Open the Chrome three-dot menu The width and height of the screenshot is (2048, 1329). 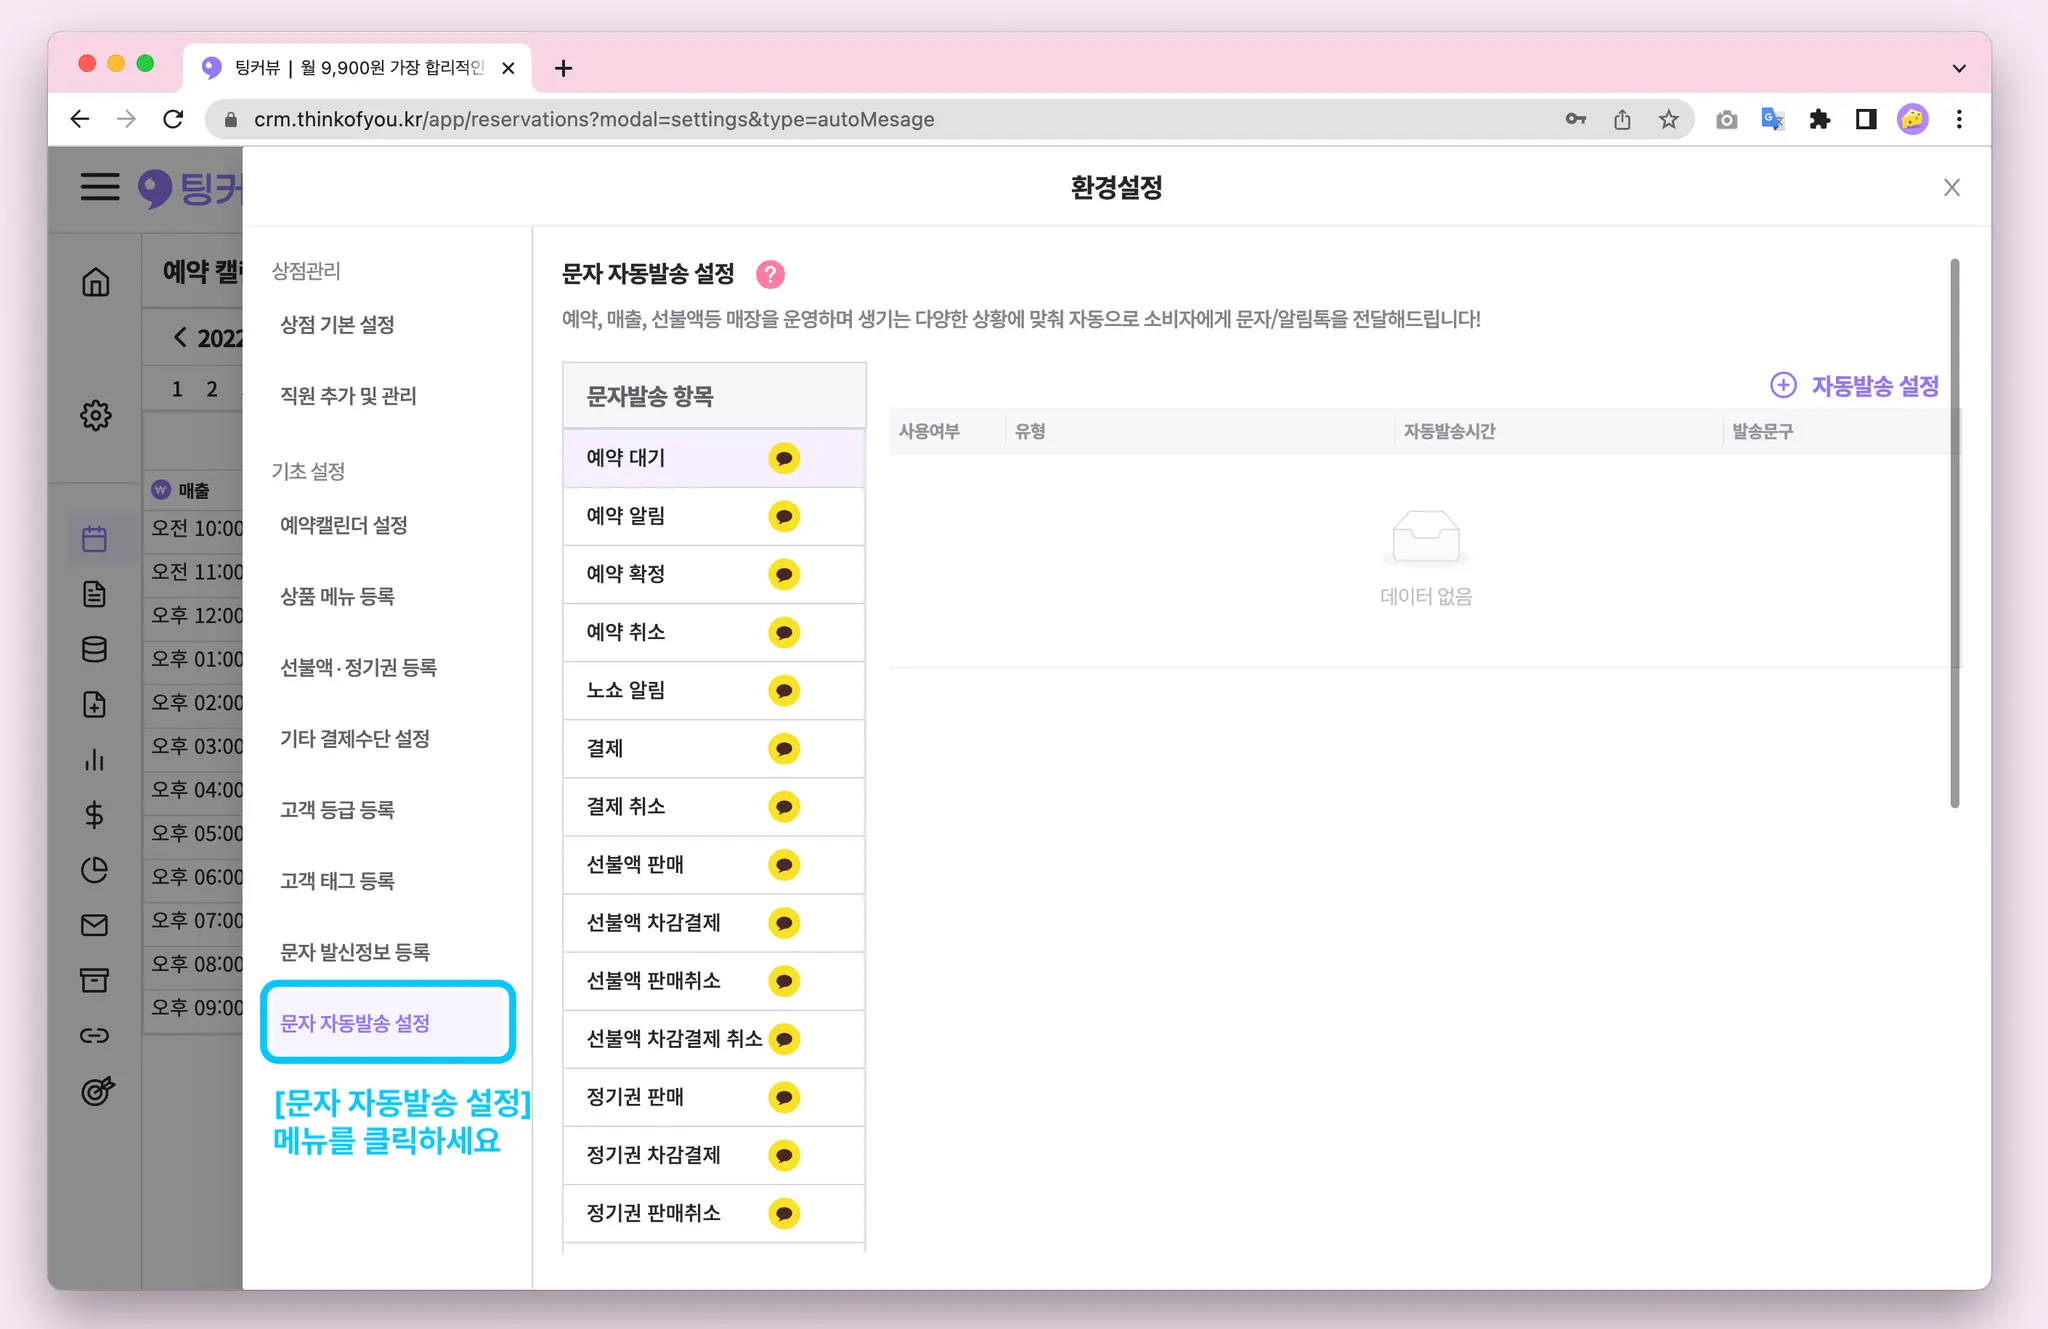tap(1958, 119)
